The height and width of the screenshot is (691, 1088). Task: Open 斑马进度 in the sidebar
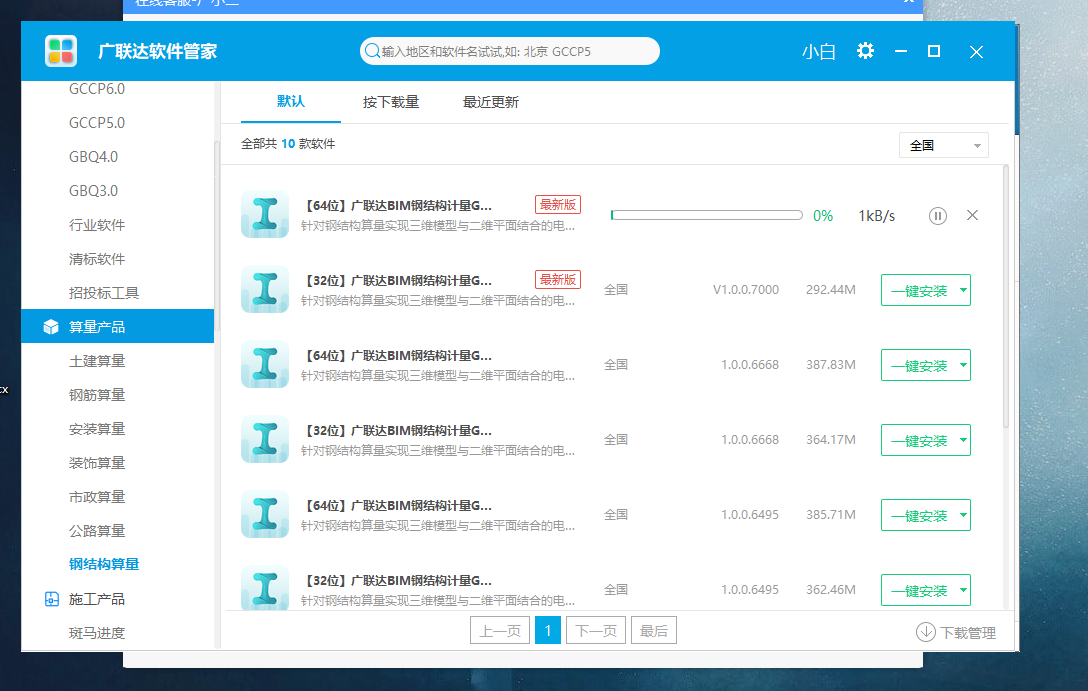(96, 633)
